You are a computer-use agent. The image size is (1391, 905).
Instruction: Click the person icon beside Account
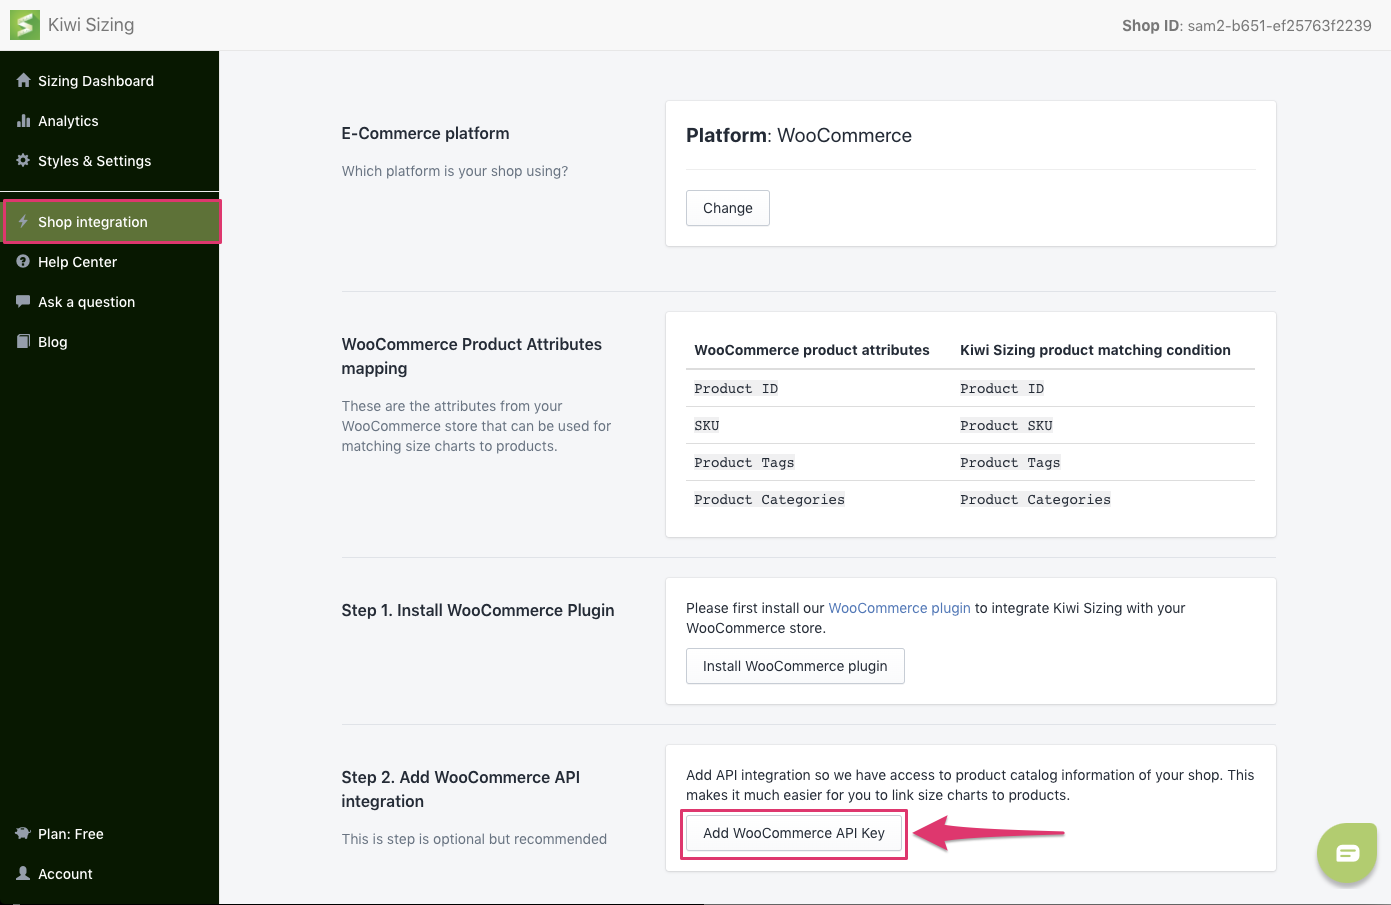click(x=23, y=873)
